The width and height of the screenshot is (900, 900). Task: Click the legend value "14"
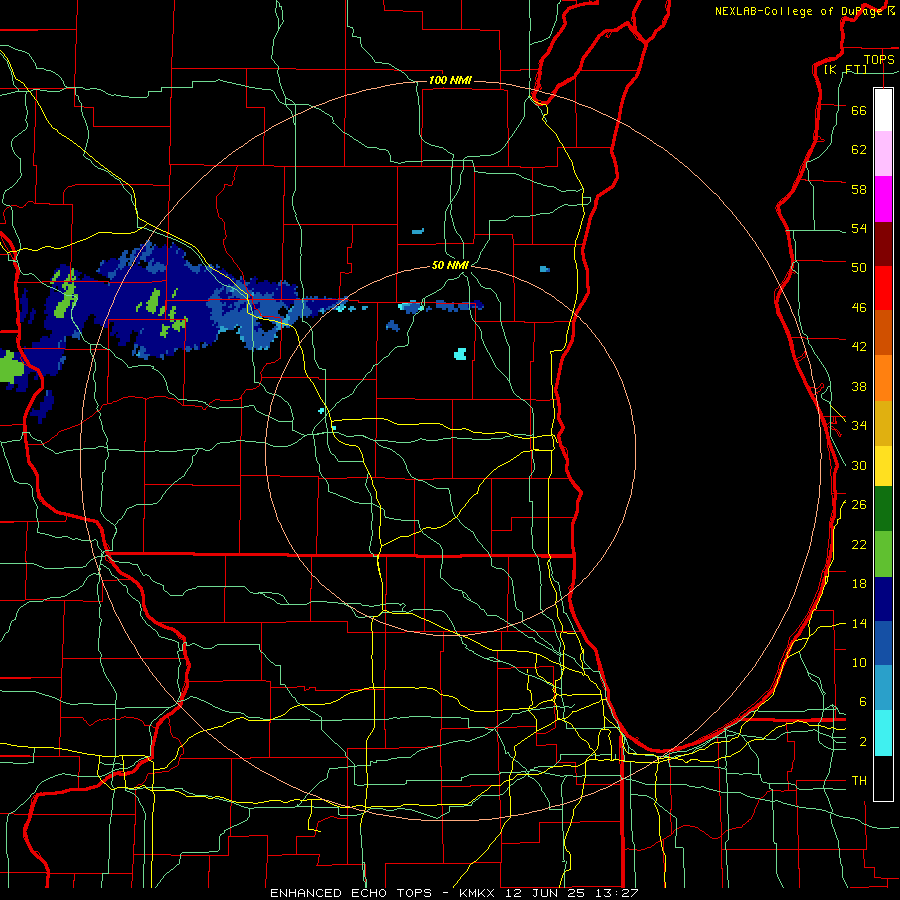pos(859,623)
